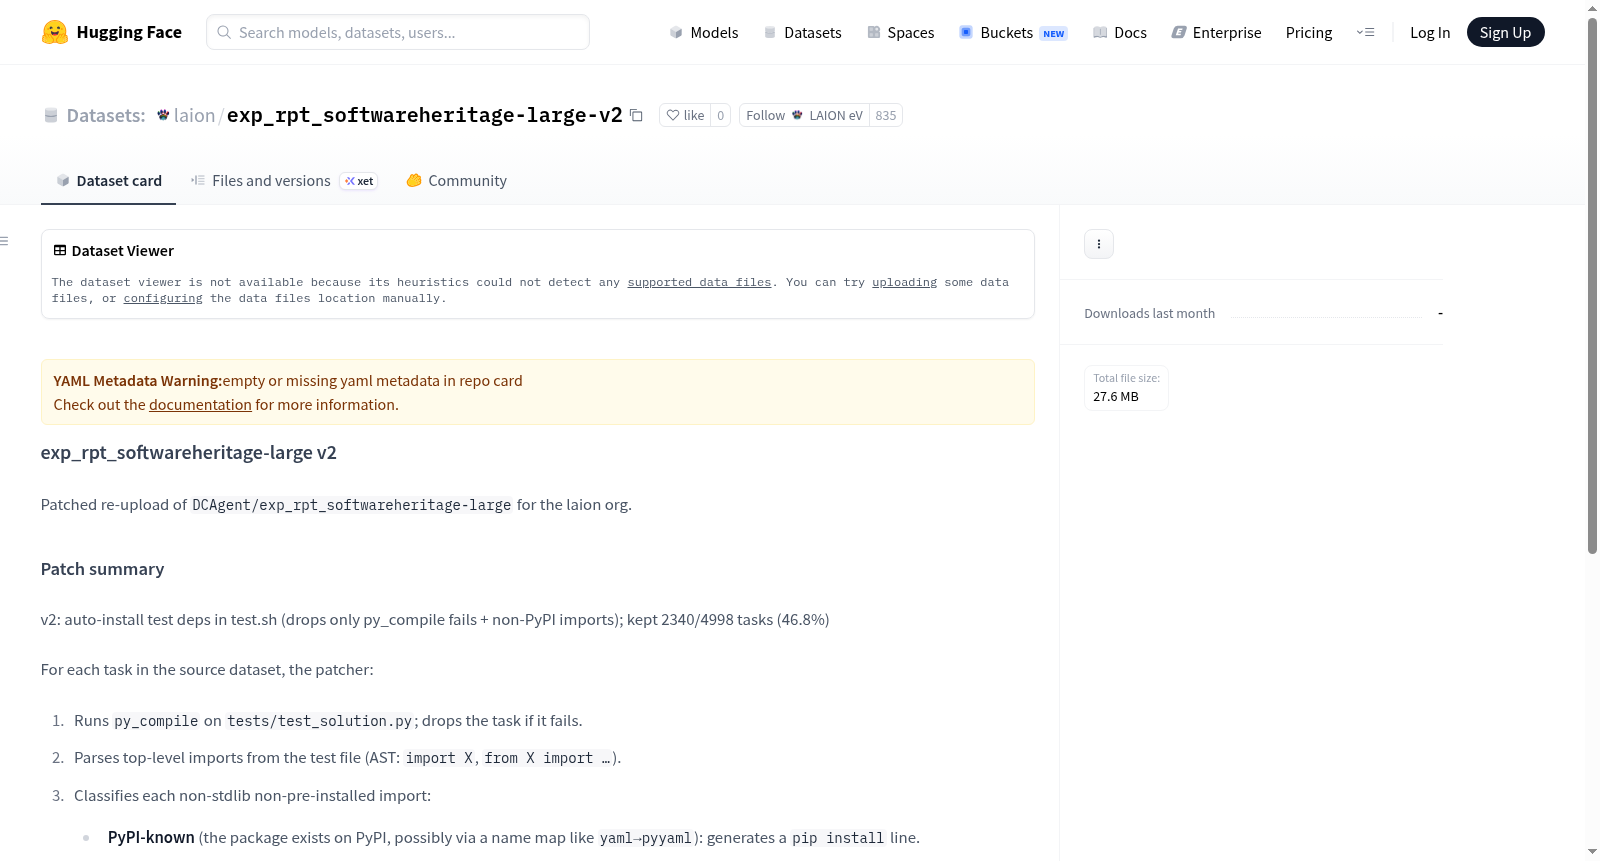1600x861 pixels.
Task: Click the PyPI-known bullet text
Action: [151, 838]
